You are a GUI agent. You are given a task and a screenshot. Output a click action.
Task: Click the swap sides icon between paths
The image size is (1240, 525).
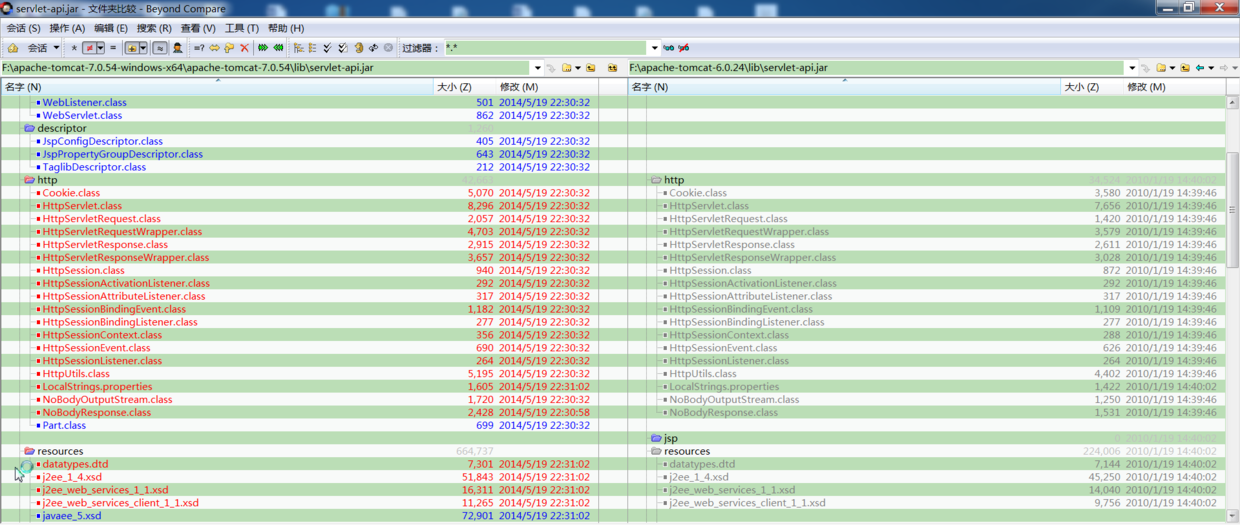612,68
